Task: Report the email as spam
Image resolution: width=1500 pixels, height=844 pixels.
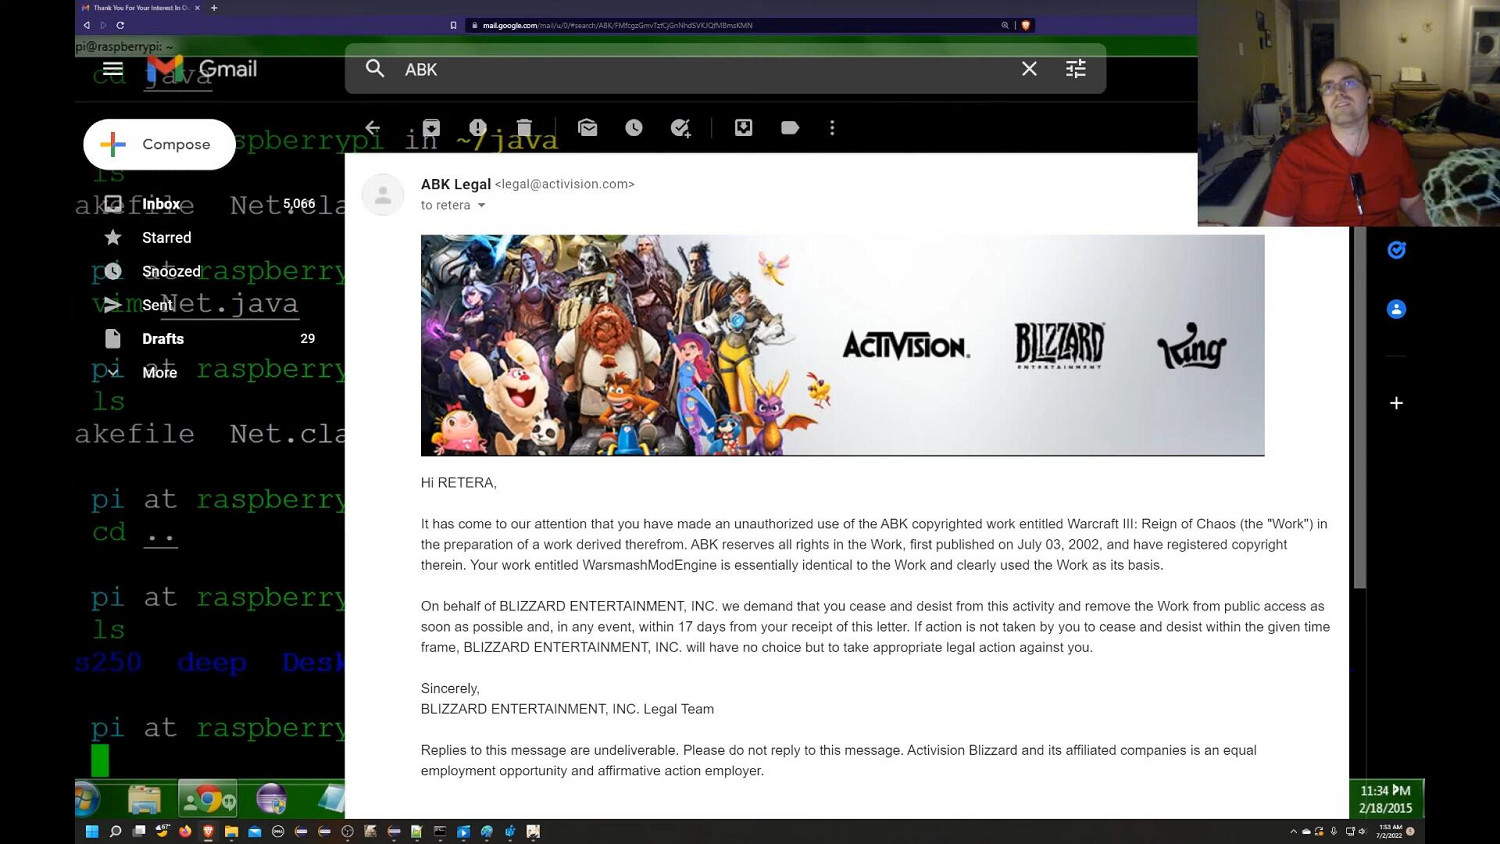Action: click(478, 128)
